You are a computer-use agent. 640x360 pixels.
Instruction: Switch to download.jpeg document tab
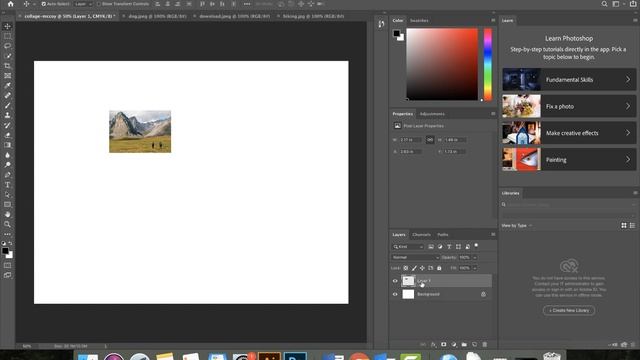click(x=234, y=16)
